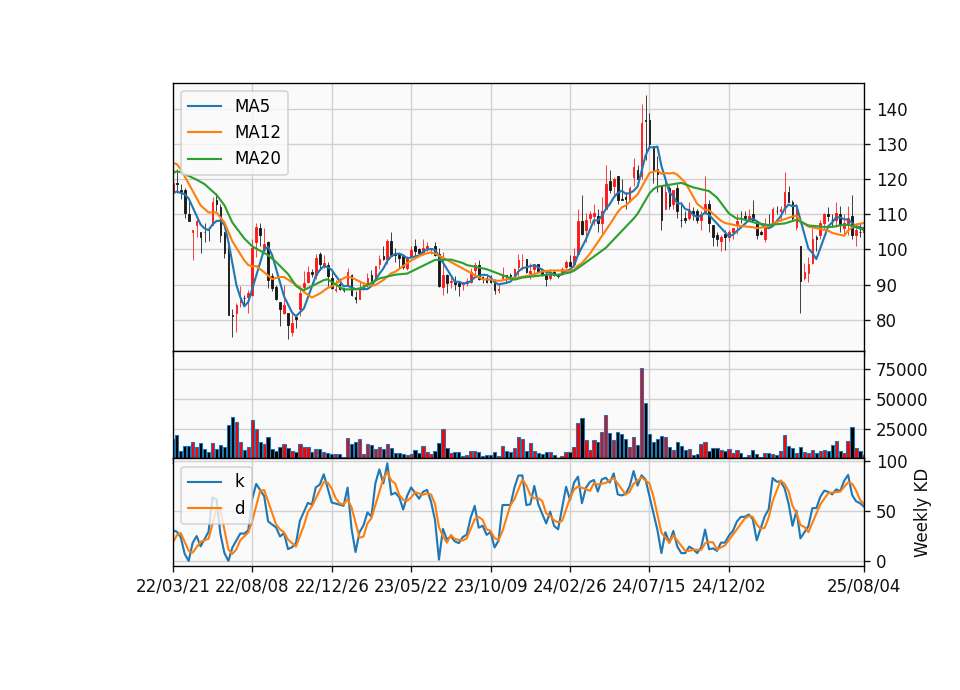The height and width of the screenshot is (690, 960).
Task: Click the 24/12/02 date label
Action: pos(729,586)
